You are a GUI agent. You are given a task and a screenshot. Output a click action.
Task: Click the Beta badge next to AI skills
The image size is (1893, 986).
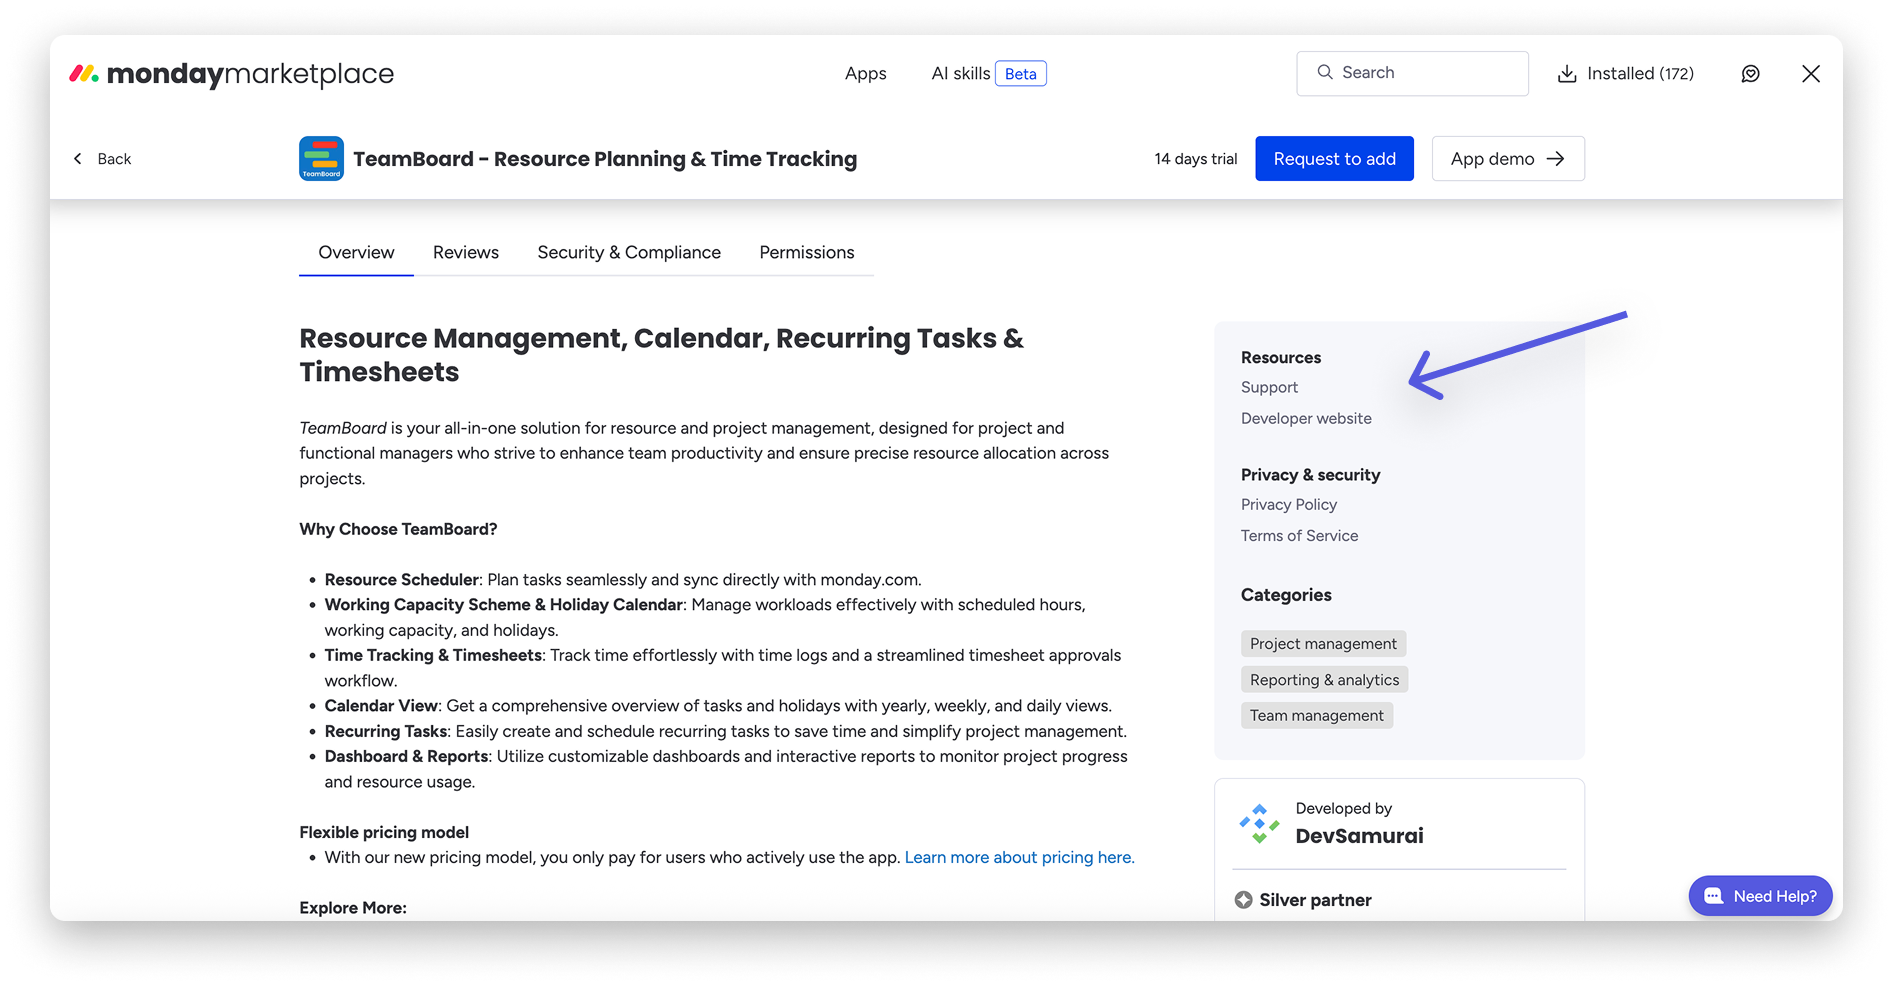(1021, 74)
